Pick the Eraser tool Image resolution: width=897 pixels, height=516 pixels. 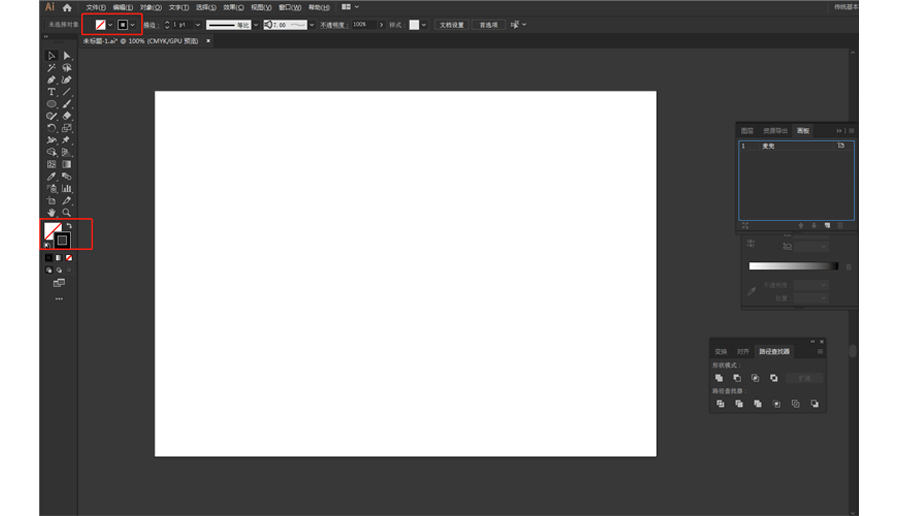click(x=67, y=116)
